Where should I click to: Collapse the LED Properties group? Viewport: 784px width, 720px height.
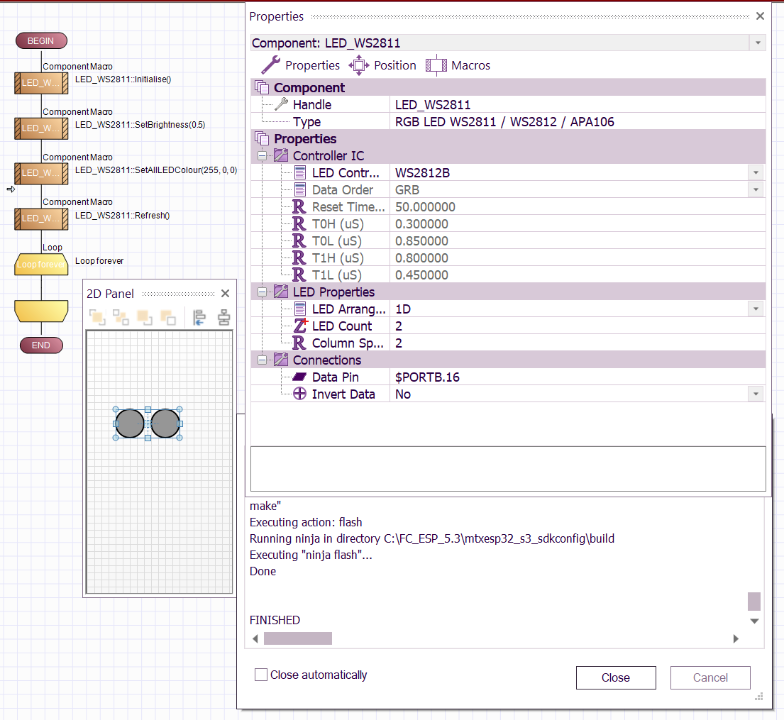263,292
